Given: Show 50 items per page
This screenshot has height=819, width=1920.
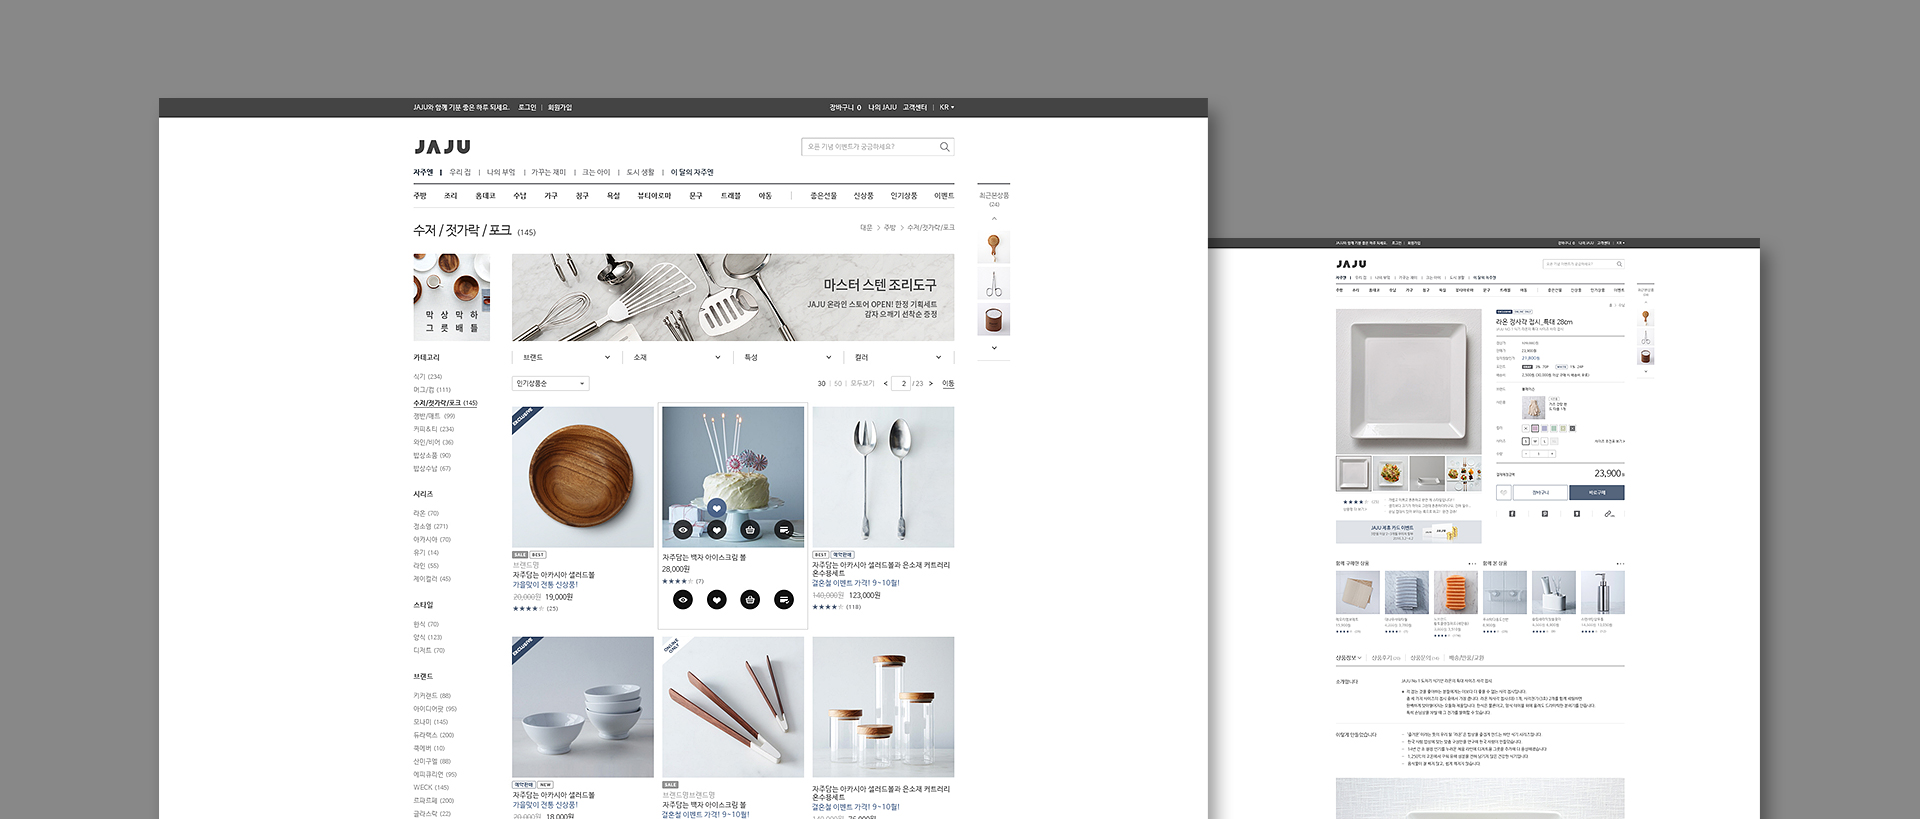Looking at the screenshot, I should pos(838,383).
